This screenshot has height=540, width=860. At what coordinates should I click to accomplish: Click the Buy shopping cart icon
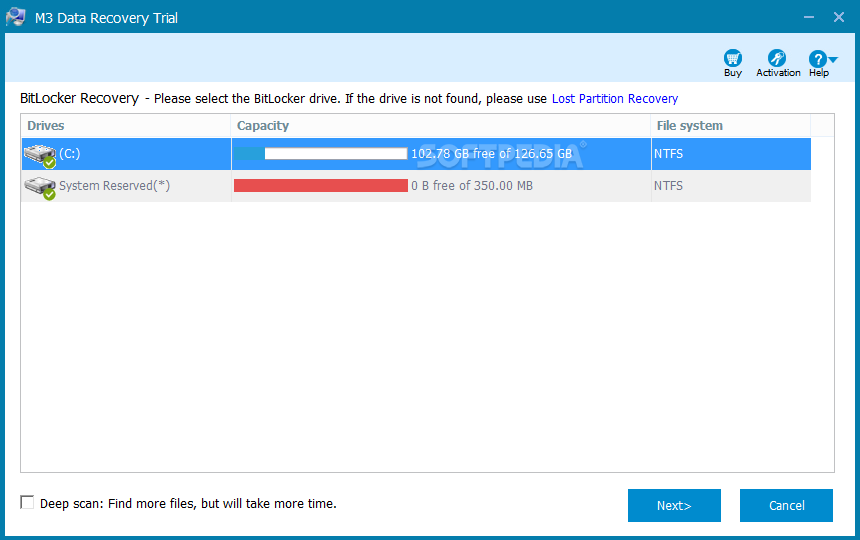point(733,58)
